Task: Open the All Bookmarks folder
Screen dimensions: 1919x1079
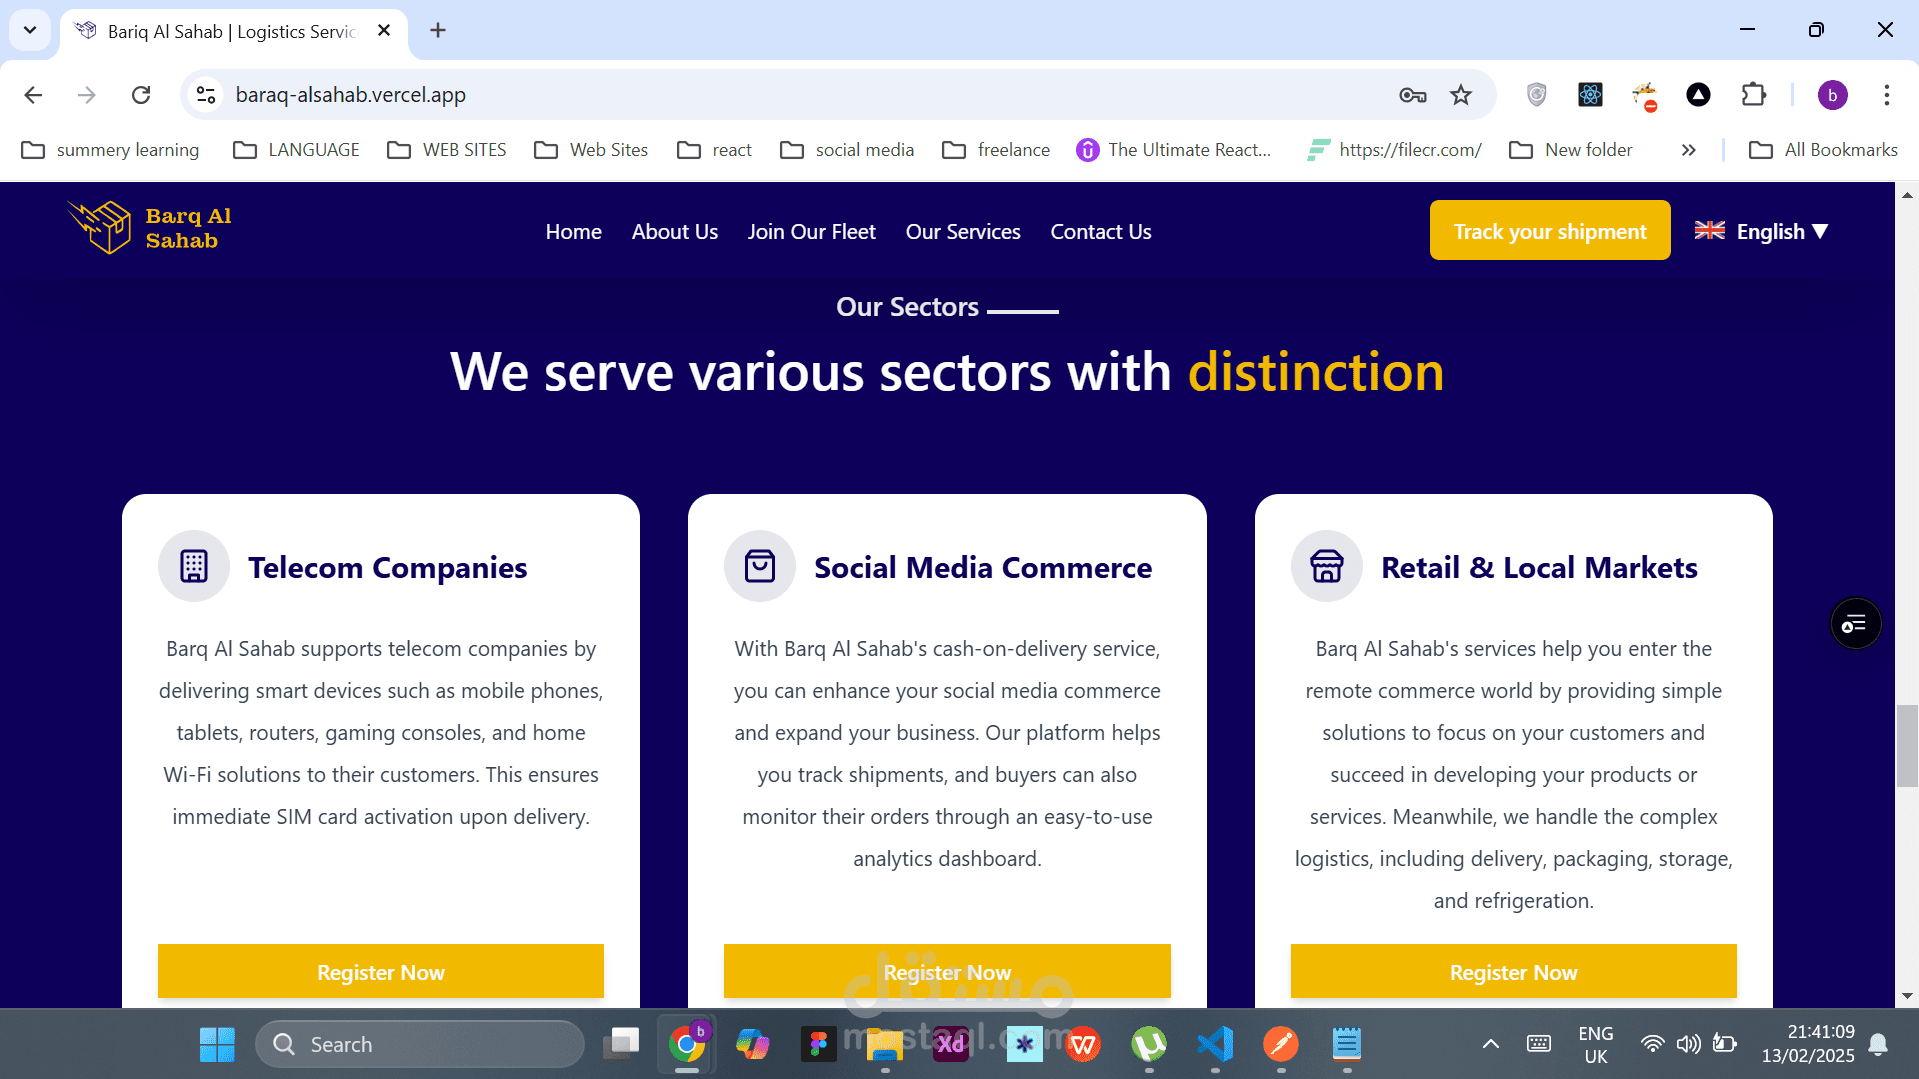Action: 1823,150
